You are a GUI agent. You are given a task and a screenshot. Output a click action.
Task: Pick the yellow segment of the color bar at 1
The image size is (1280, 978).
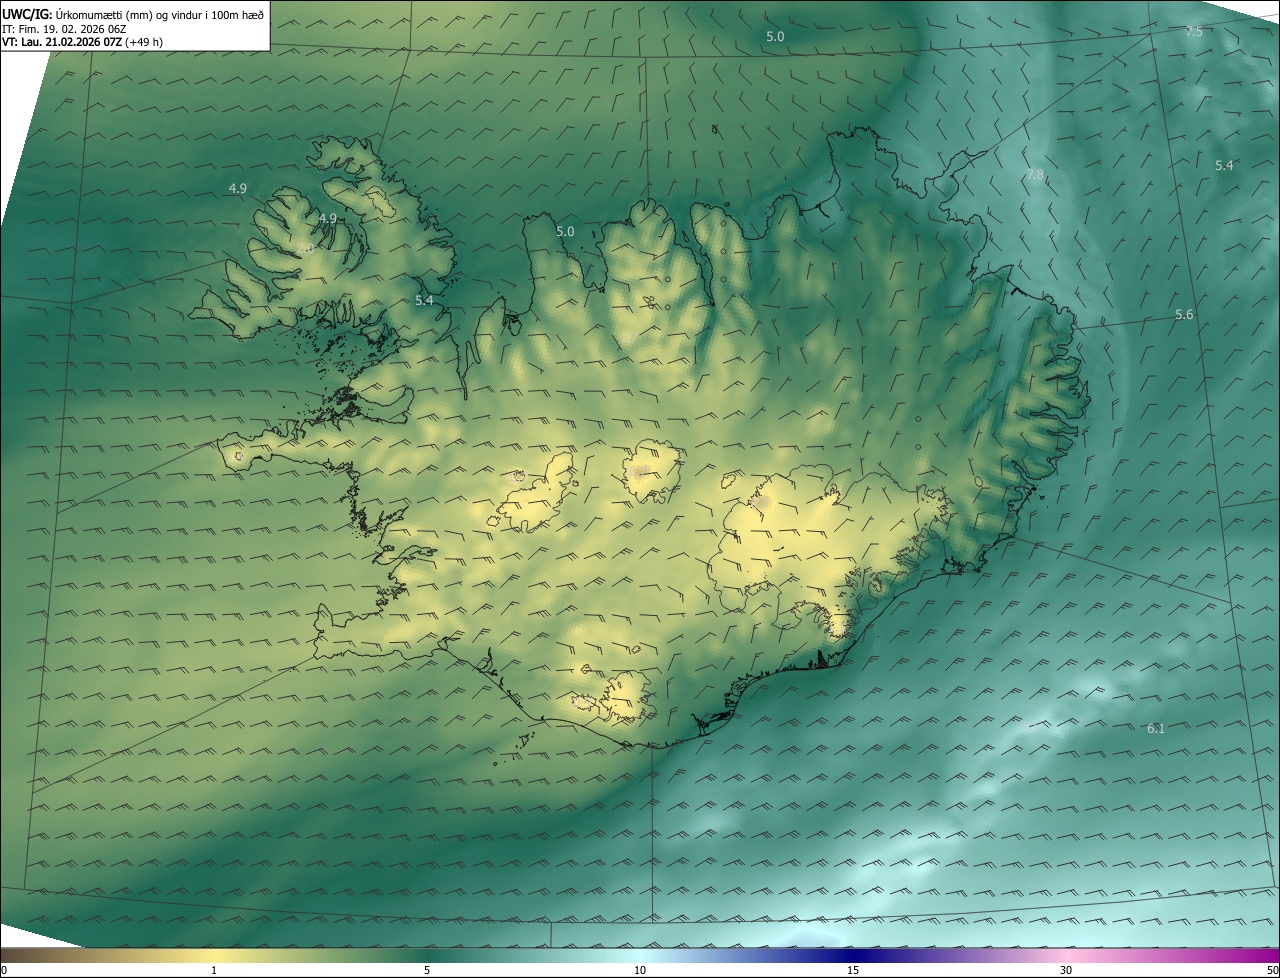pyautogui.click(x=214, y=955)
